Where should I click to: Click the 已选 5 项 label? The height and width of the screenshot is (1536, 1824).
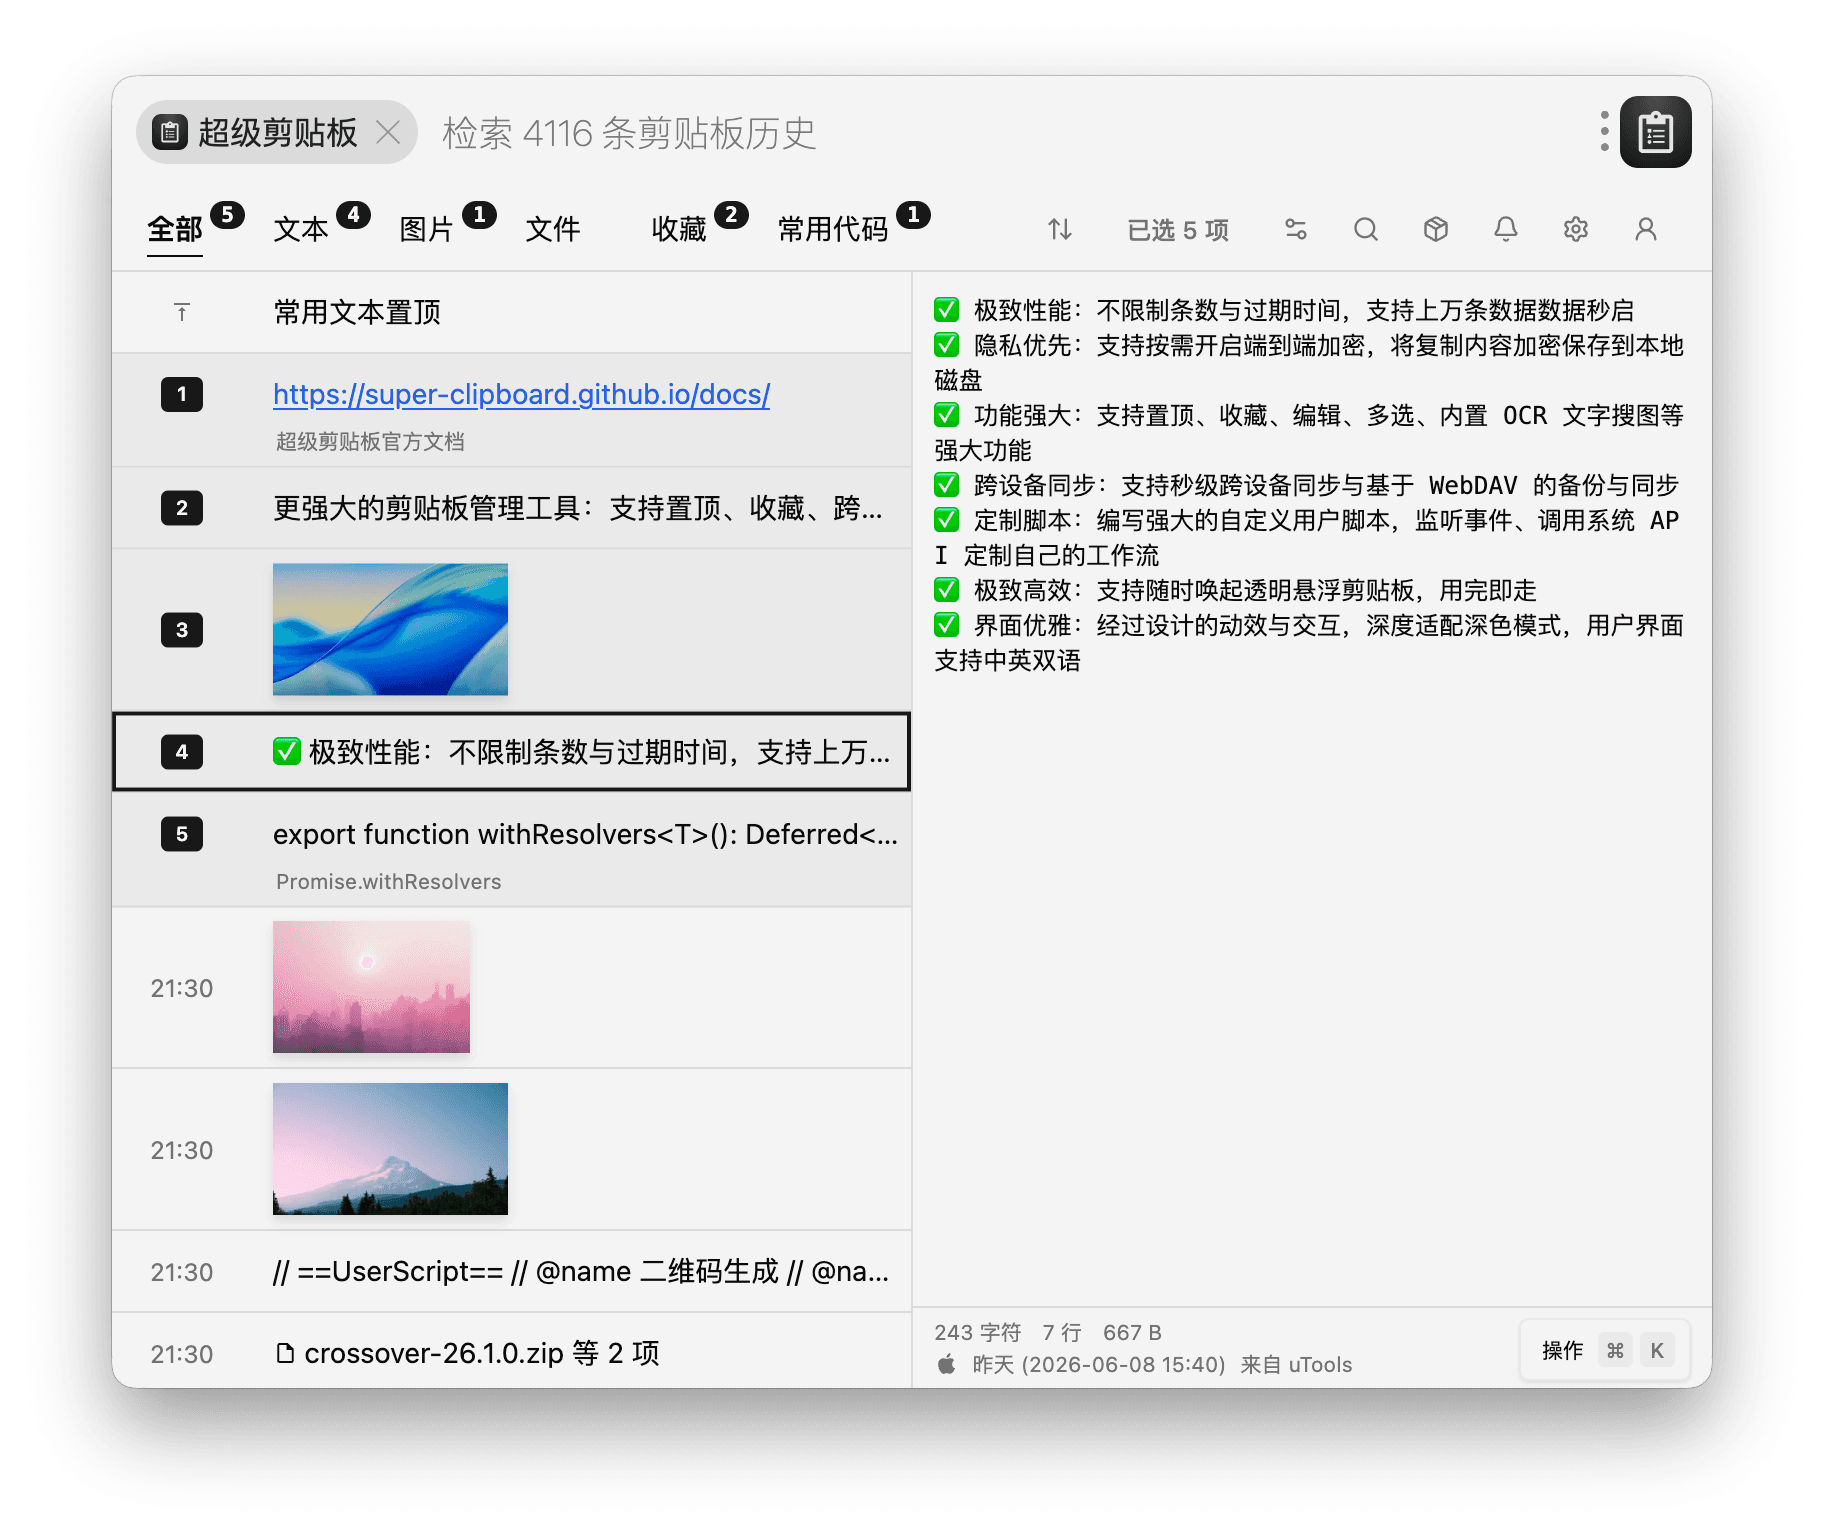click(1178, 230)
